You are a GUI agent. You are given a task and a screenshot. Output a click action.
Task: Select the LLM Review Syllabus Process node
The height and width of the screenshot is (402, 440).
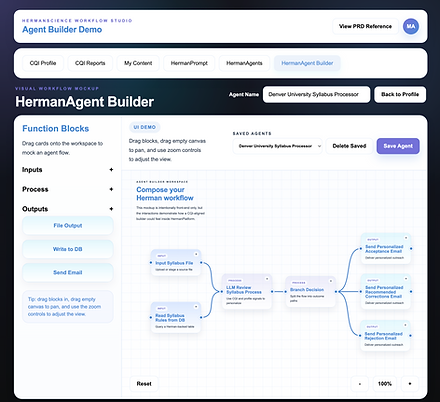pyautogui.click(x=247, y=292)
